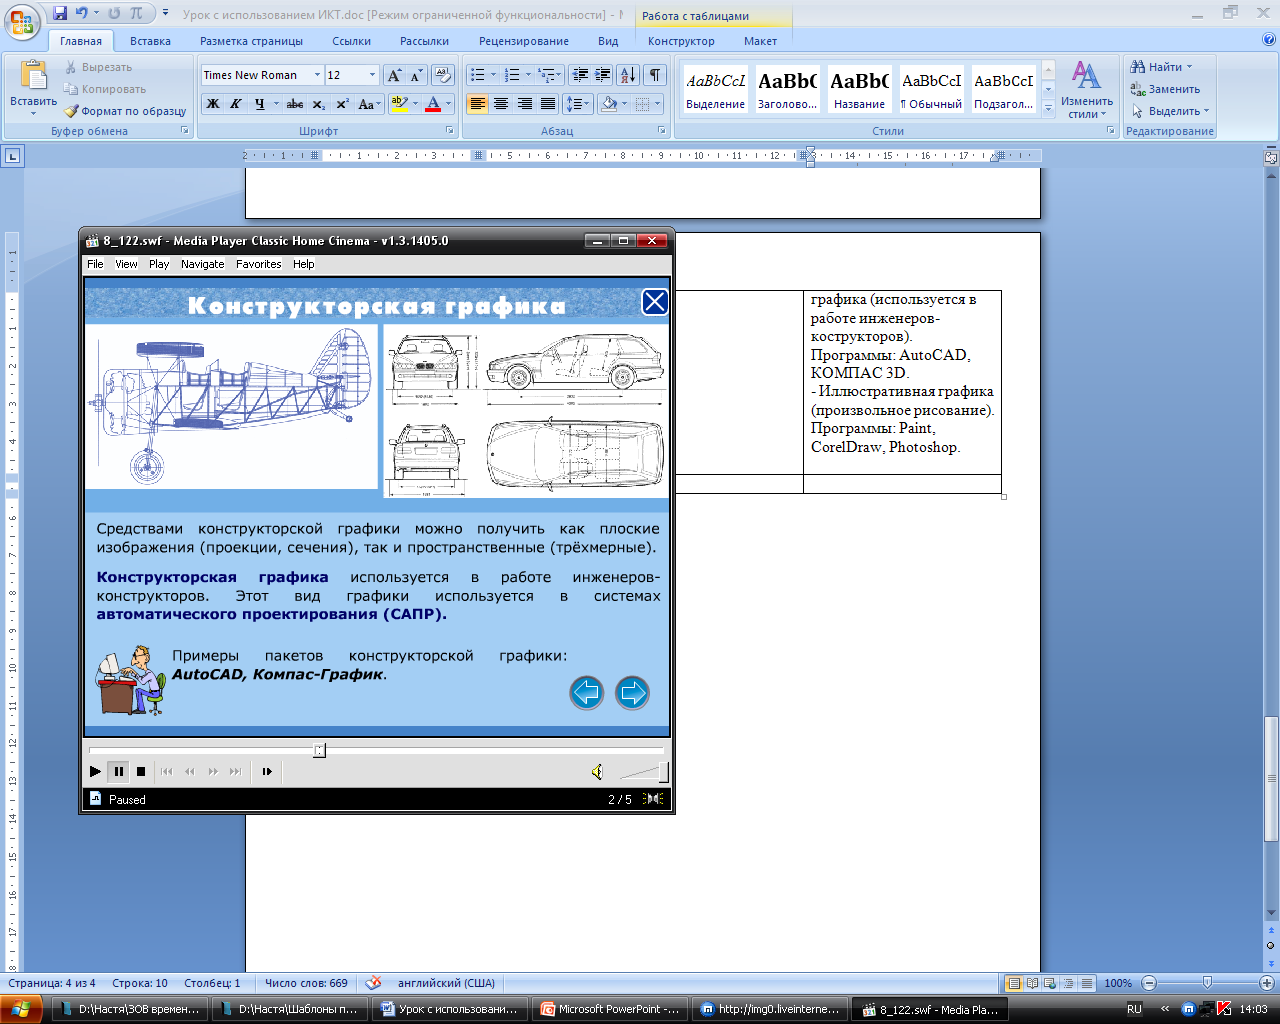This screenshot has height=1024, width=1280.
Task: Clear formatting with the eraser icon
Action: click(444, 75)
